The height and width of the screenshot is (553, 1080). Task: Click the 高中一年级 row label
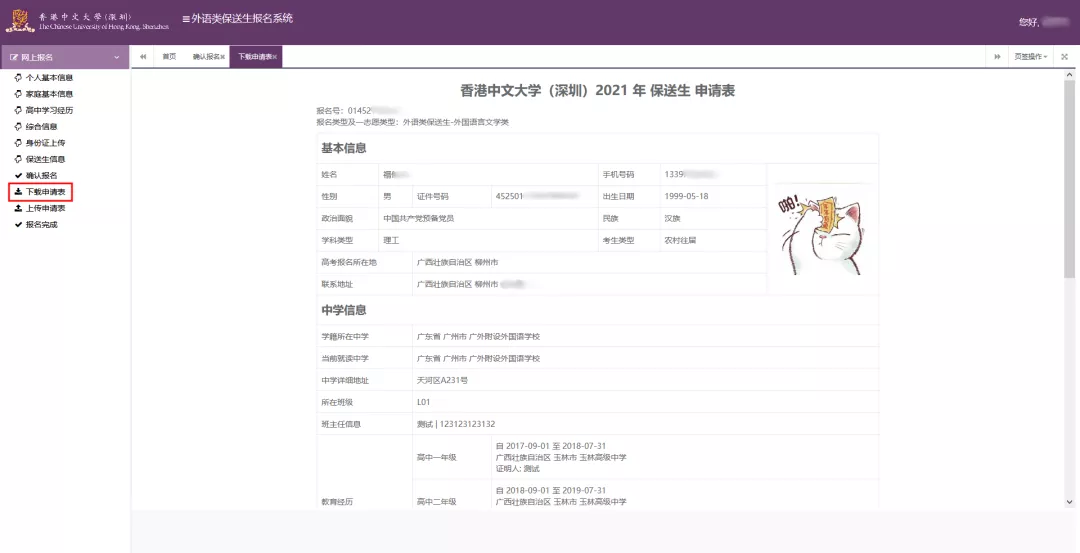437,457
